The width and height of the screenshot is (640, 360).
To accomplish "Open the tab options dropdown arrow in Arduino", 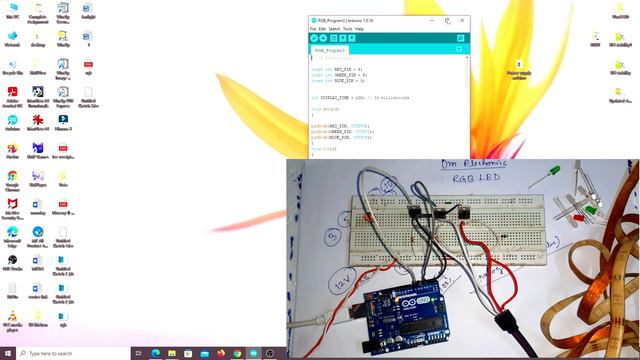I will coord(459,49).
